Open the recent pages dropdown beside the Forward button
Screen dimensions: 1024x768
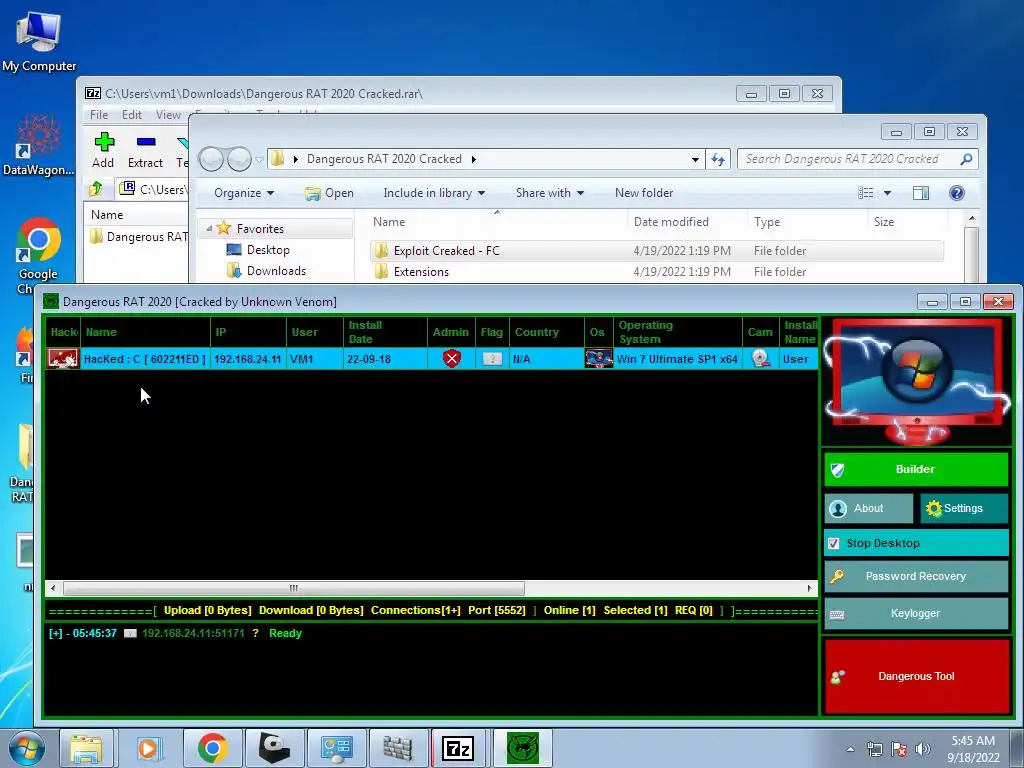[259, 159]
